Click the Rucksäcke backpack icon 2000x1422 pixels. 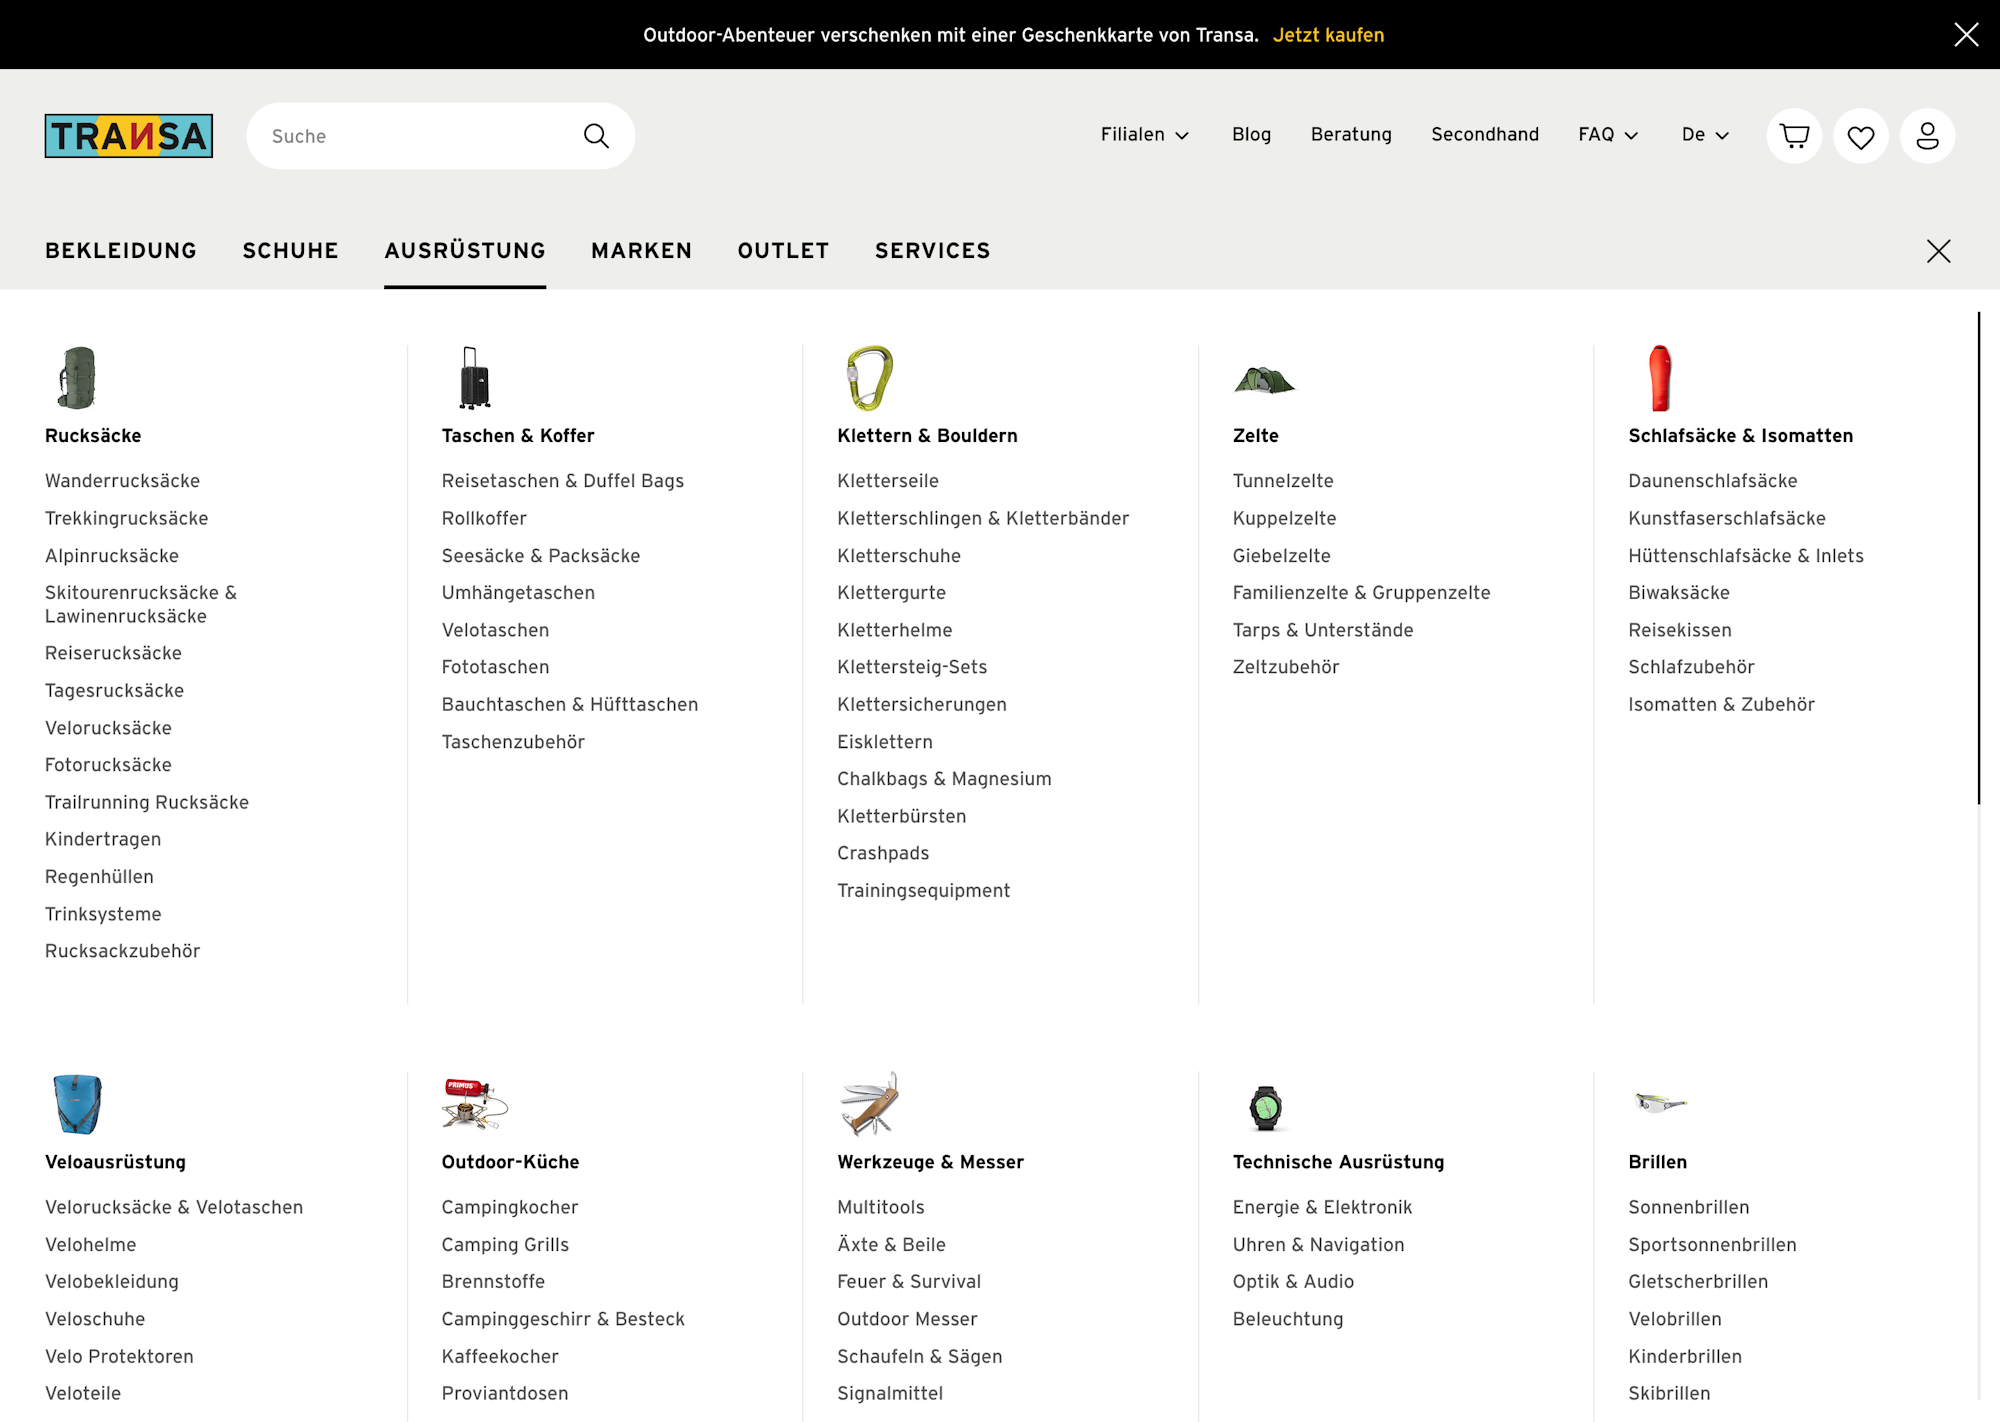click(x=77, y=378)
